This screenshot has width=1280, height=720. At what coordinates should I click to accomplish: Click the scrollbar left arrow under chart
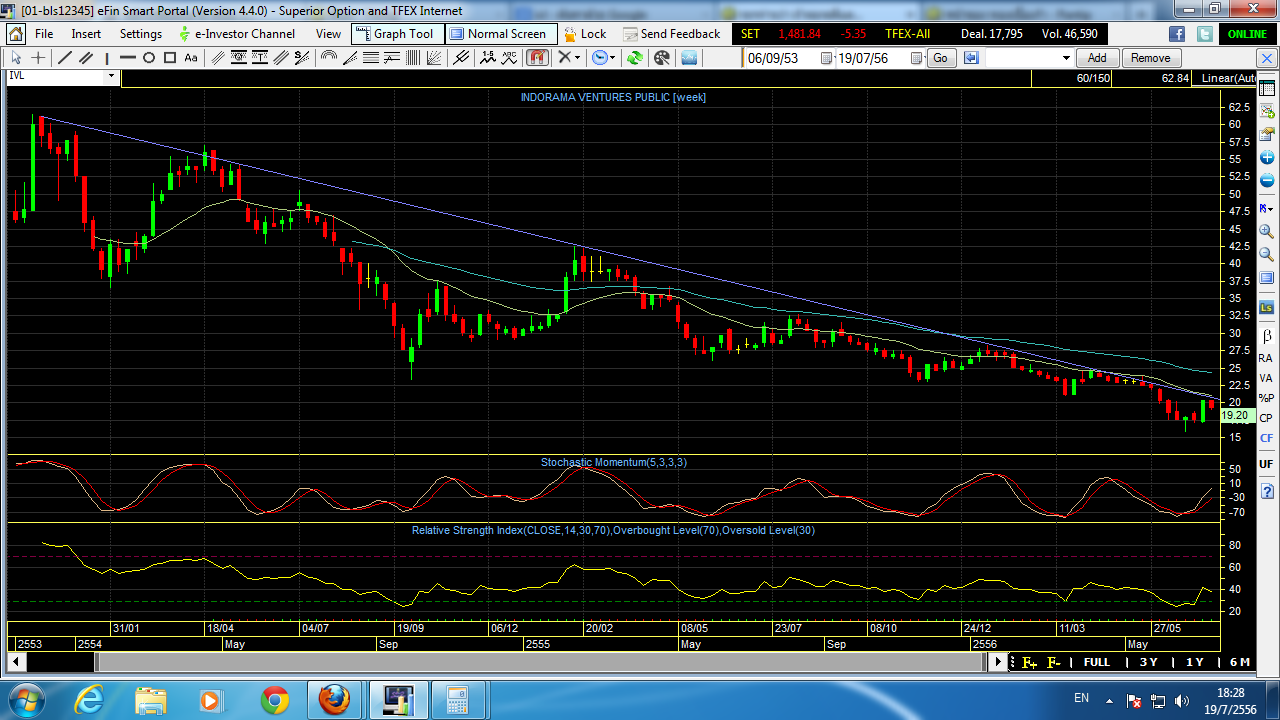coord(17,662)
